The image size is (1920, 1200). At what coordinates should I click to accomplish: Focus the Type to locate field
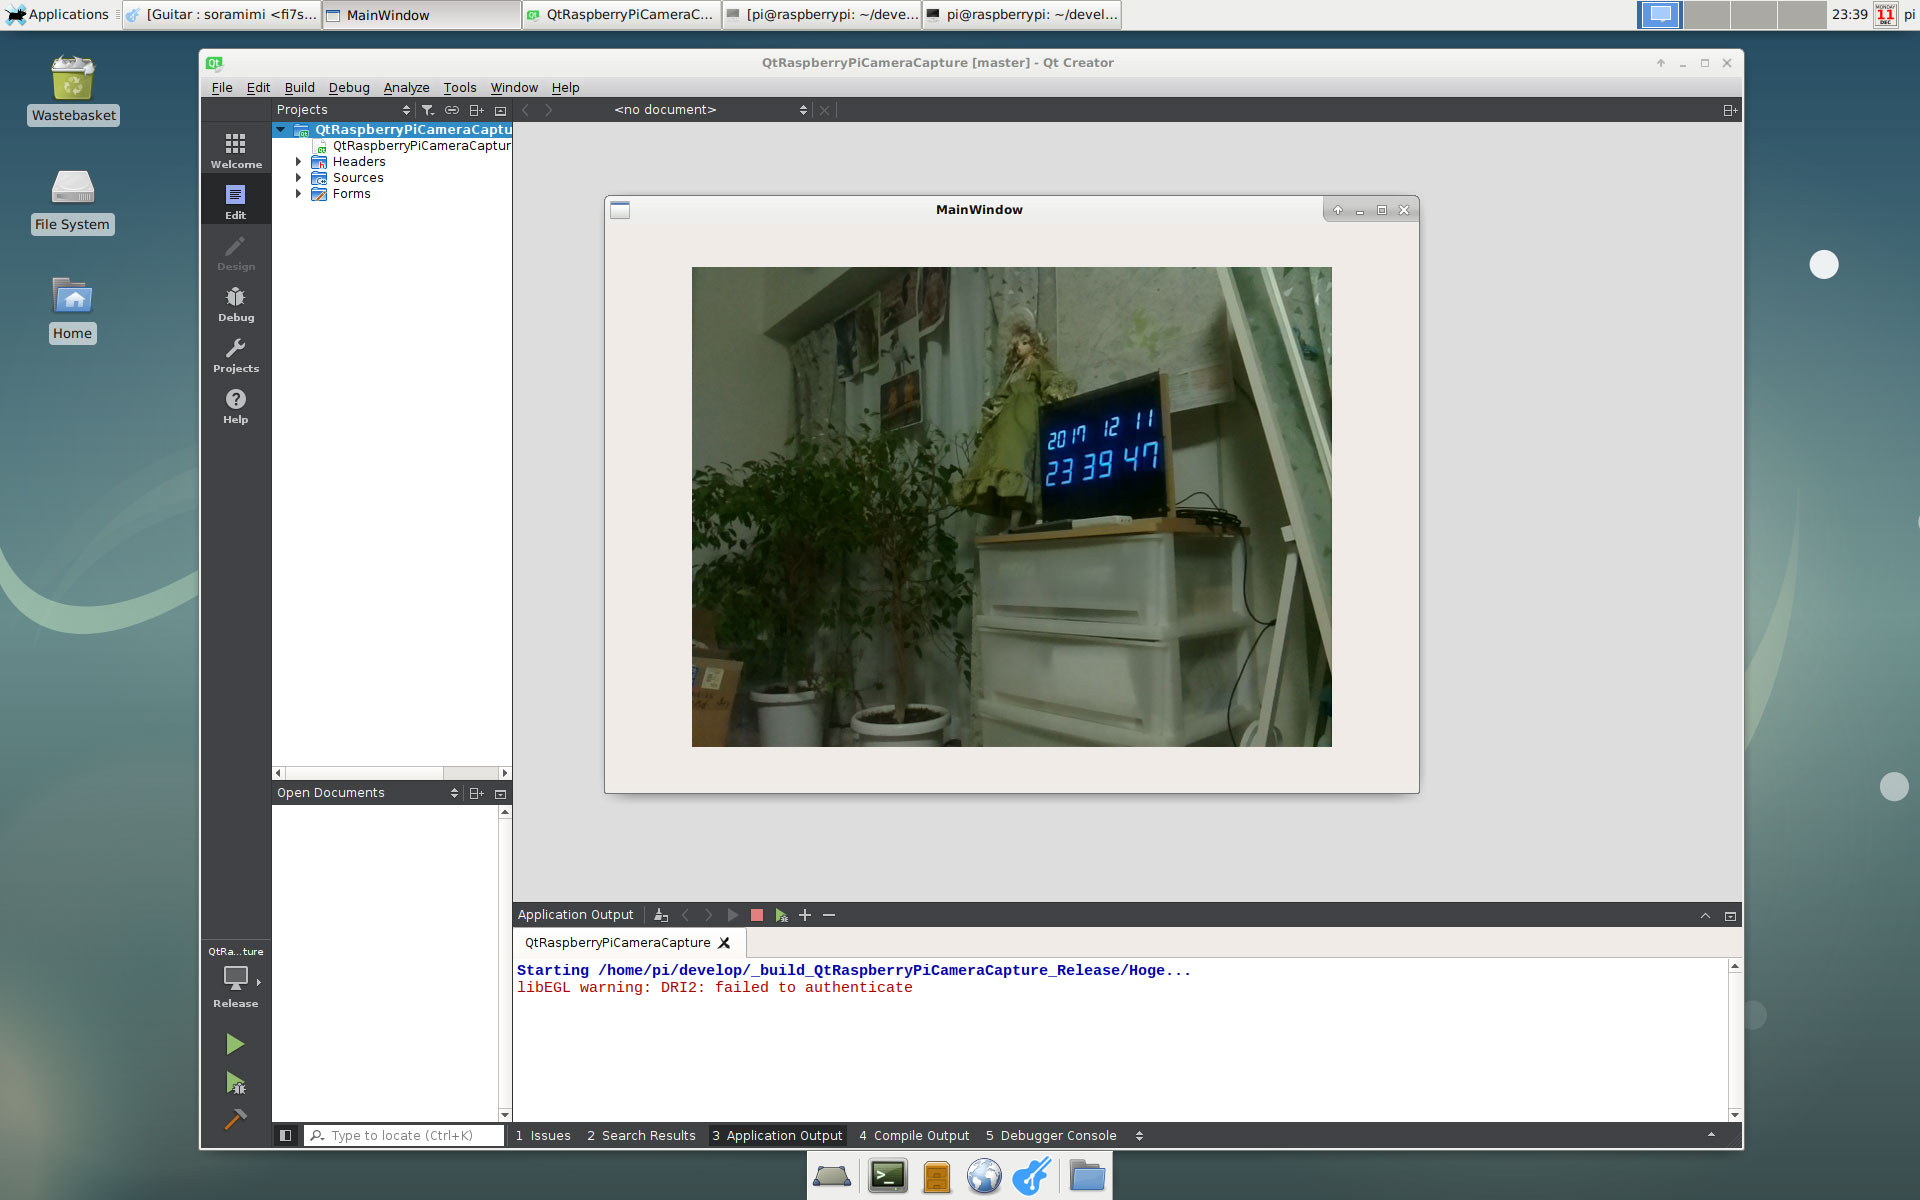404,1135
